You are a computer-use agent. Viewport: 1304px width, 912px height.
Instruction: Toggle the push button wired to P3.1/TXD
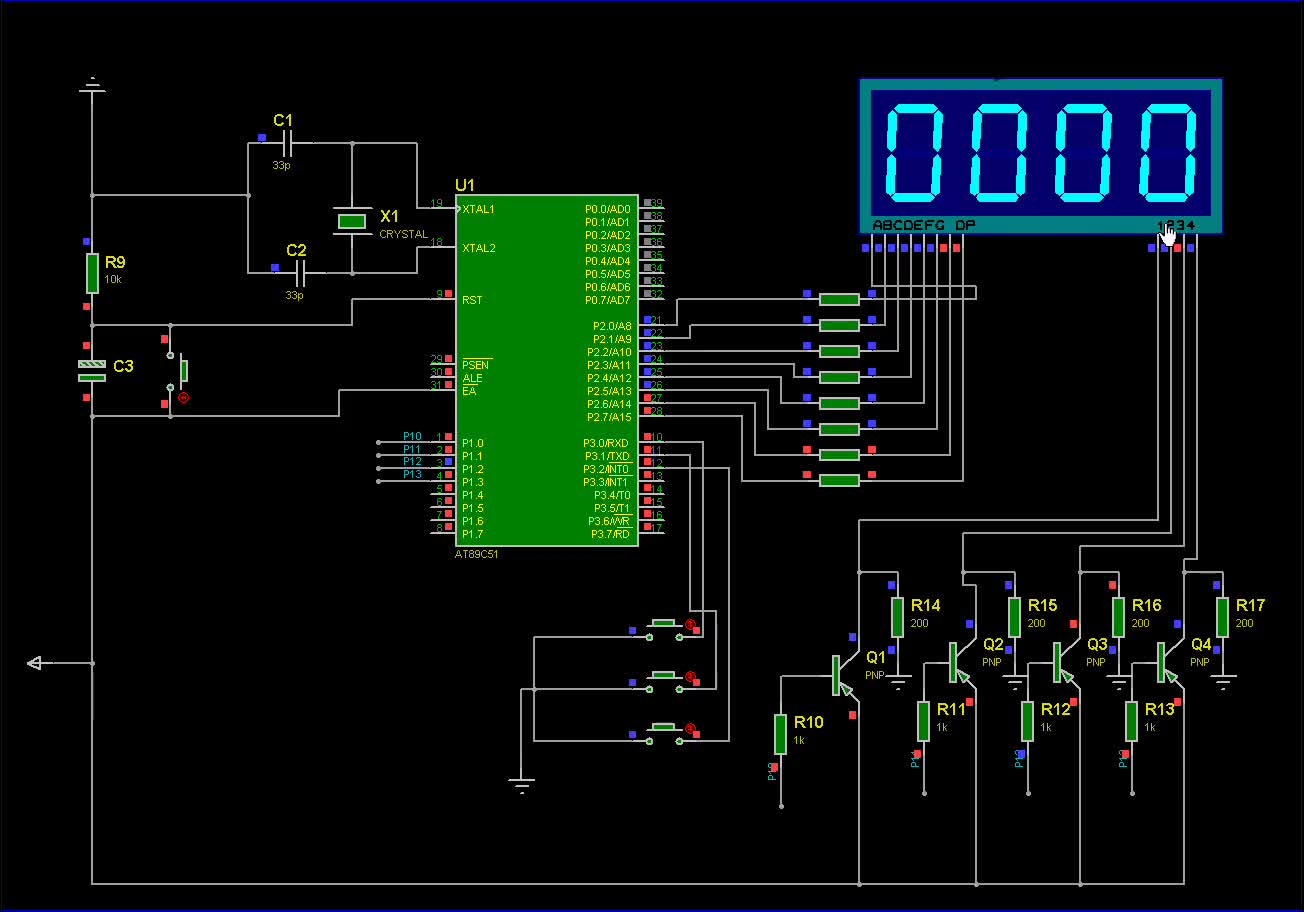(664, 681)
